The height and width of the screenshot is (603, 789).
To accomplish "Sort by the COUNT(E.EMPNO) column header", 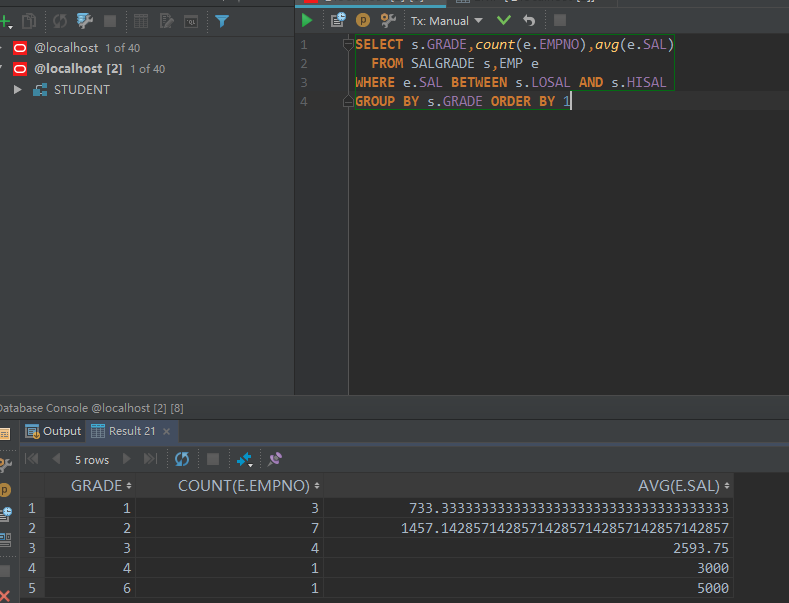I will [229, 486].
